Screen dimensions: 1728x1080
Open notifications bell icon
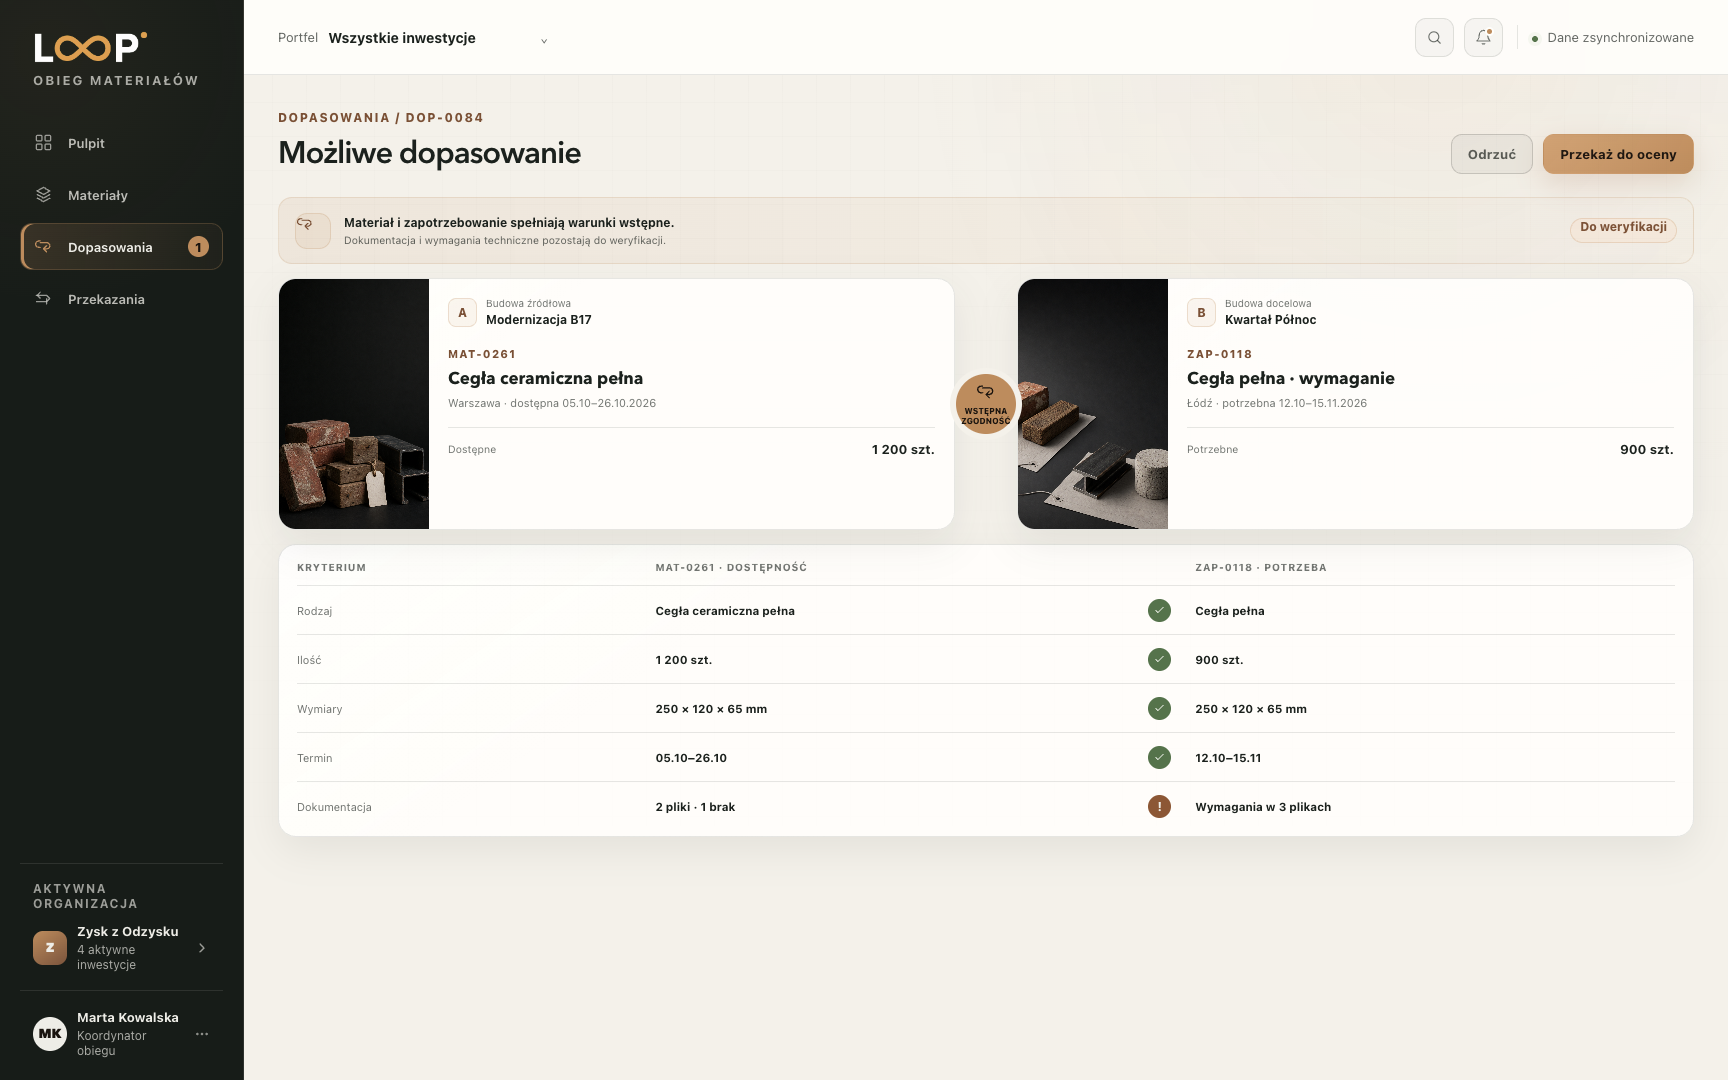click(x=1483, y=38)
